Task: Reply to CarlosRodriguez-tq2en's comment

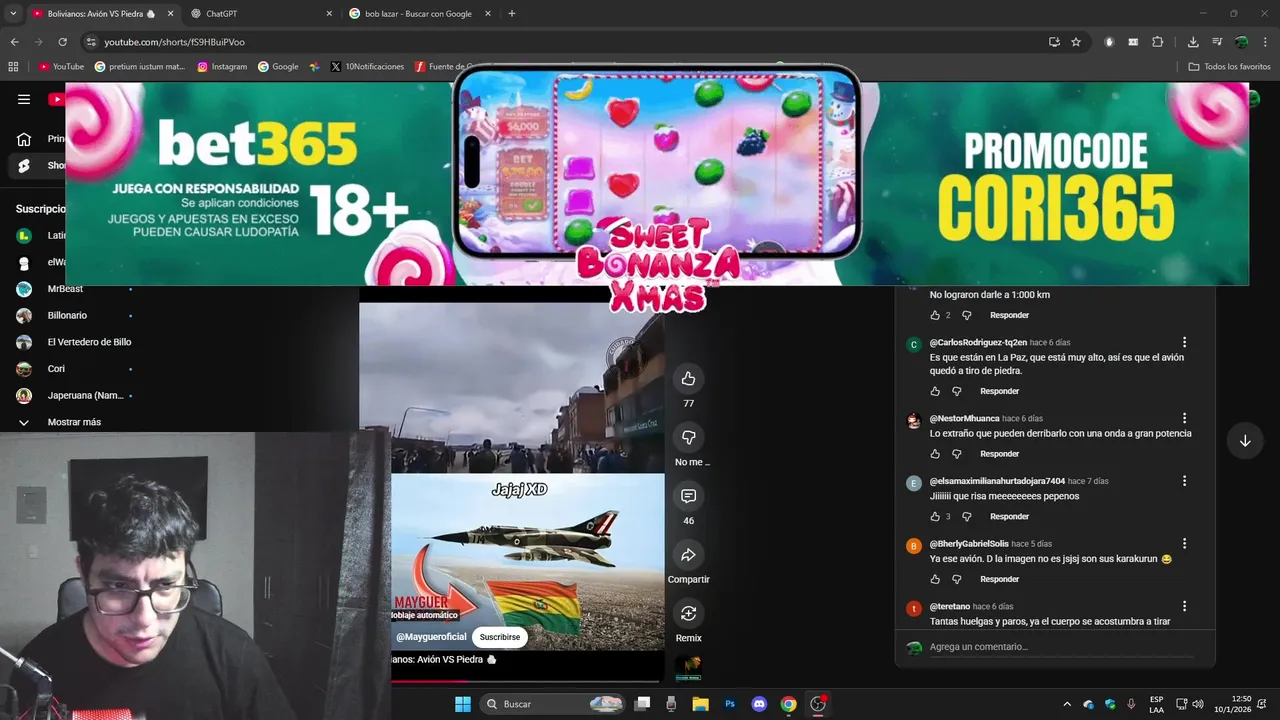Action: (999, 391)
